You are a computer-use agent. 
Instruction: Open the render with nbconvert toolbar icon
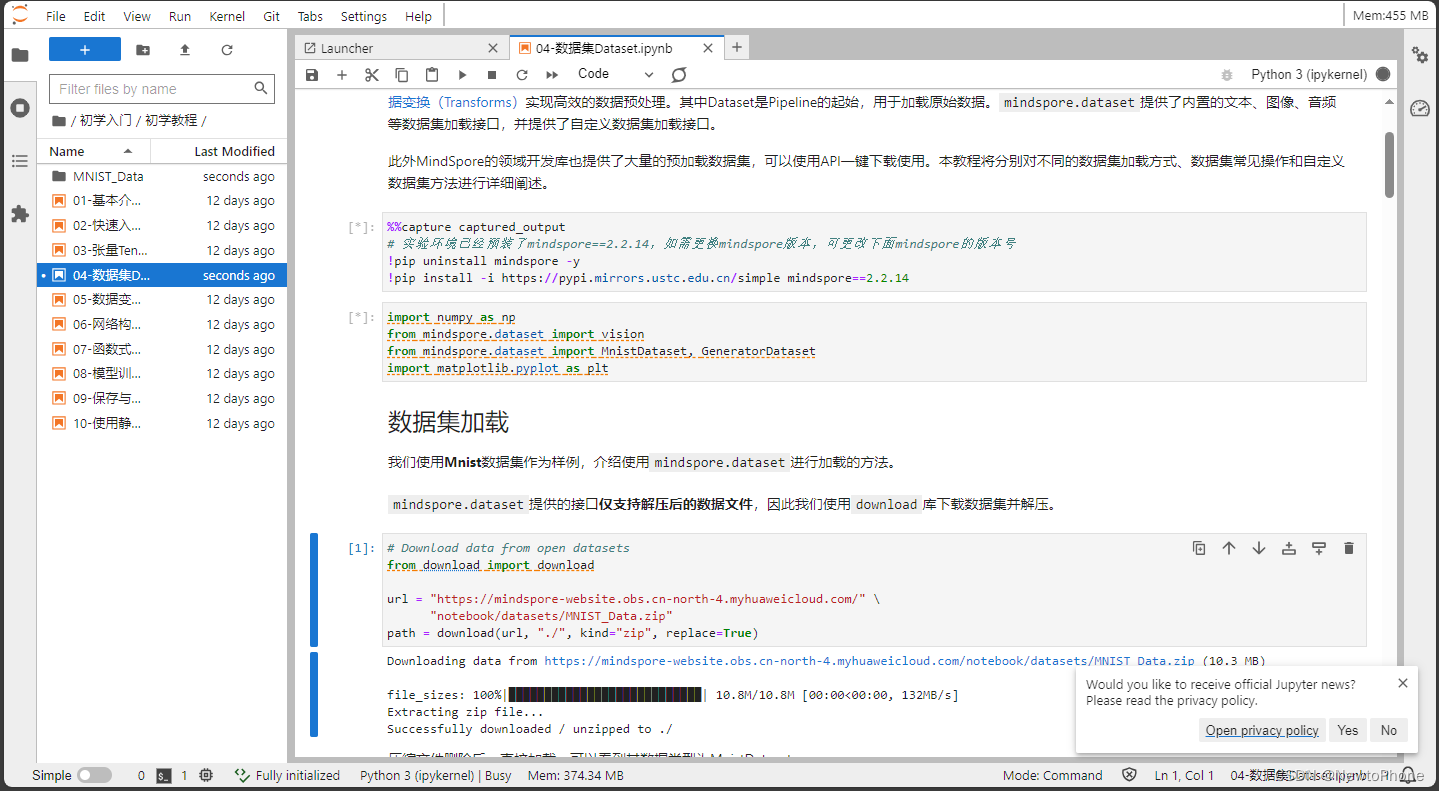coord(679,74)
